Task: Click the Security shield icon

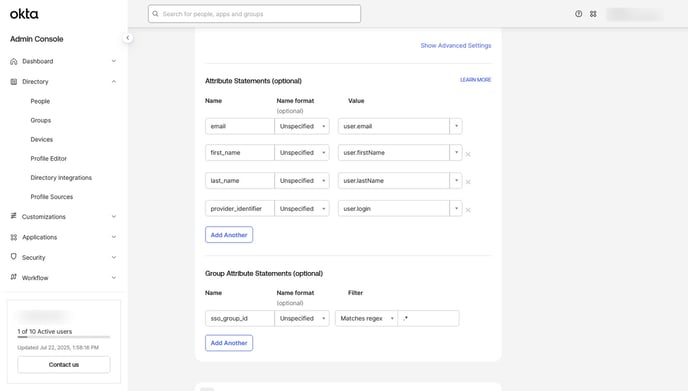Action: pyautogui.click(x=14, y=257)
